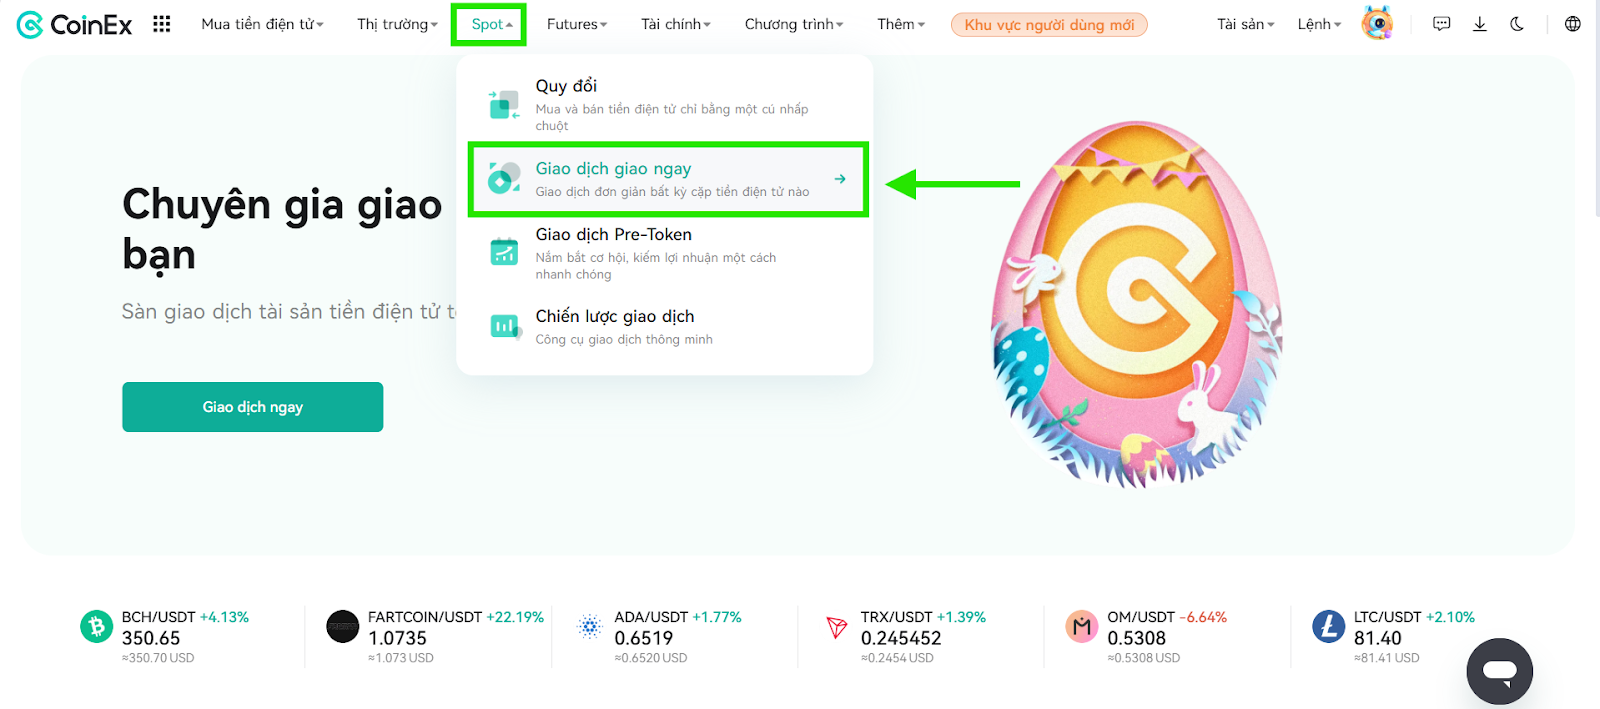
Task: Click the +4.13% change for BCH
Action: [x=224, y=617]
